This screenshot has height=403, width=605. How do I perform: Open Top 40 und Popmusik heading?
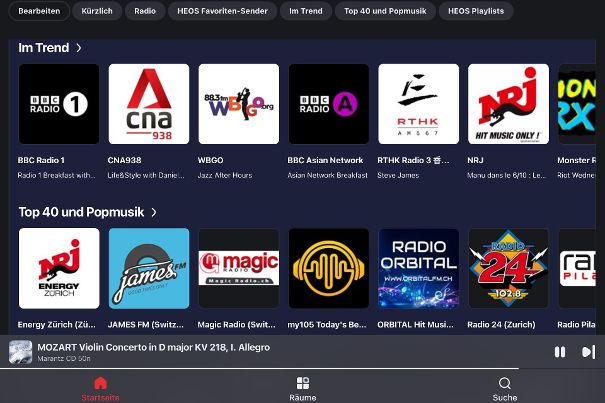81,212
